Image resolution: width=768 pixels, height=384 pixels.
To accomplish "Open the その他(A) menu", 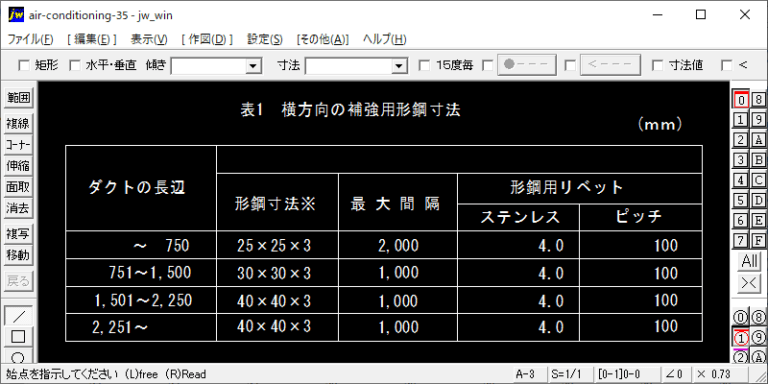I will click(x=323, y=40).
